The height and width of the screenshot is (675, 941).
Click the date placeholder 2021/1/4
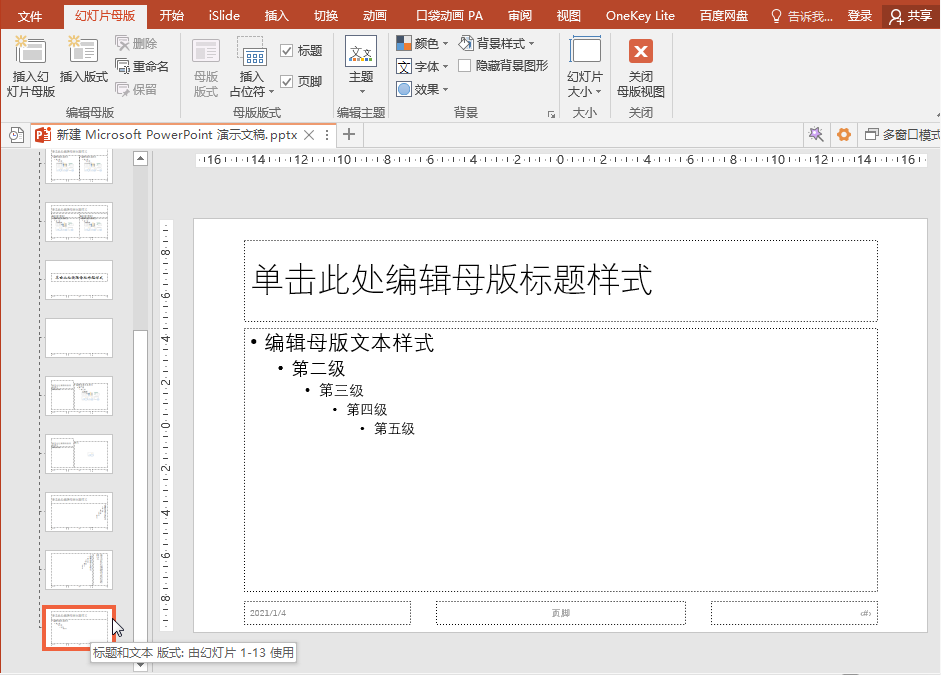tap(327, 613)
